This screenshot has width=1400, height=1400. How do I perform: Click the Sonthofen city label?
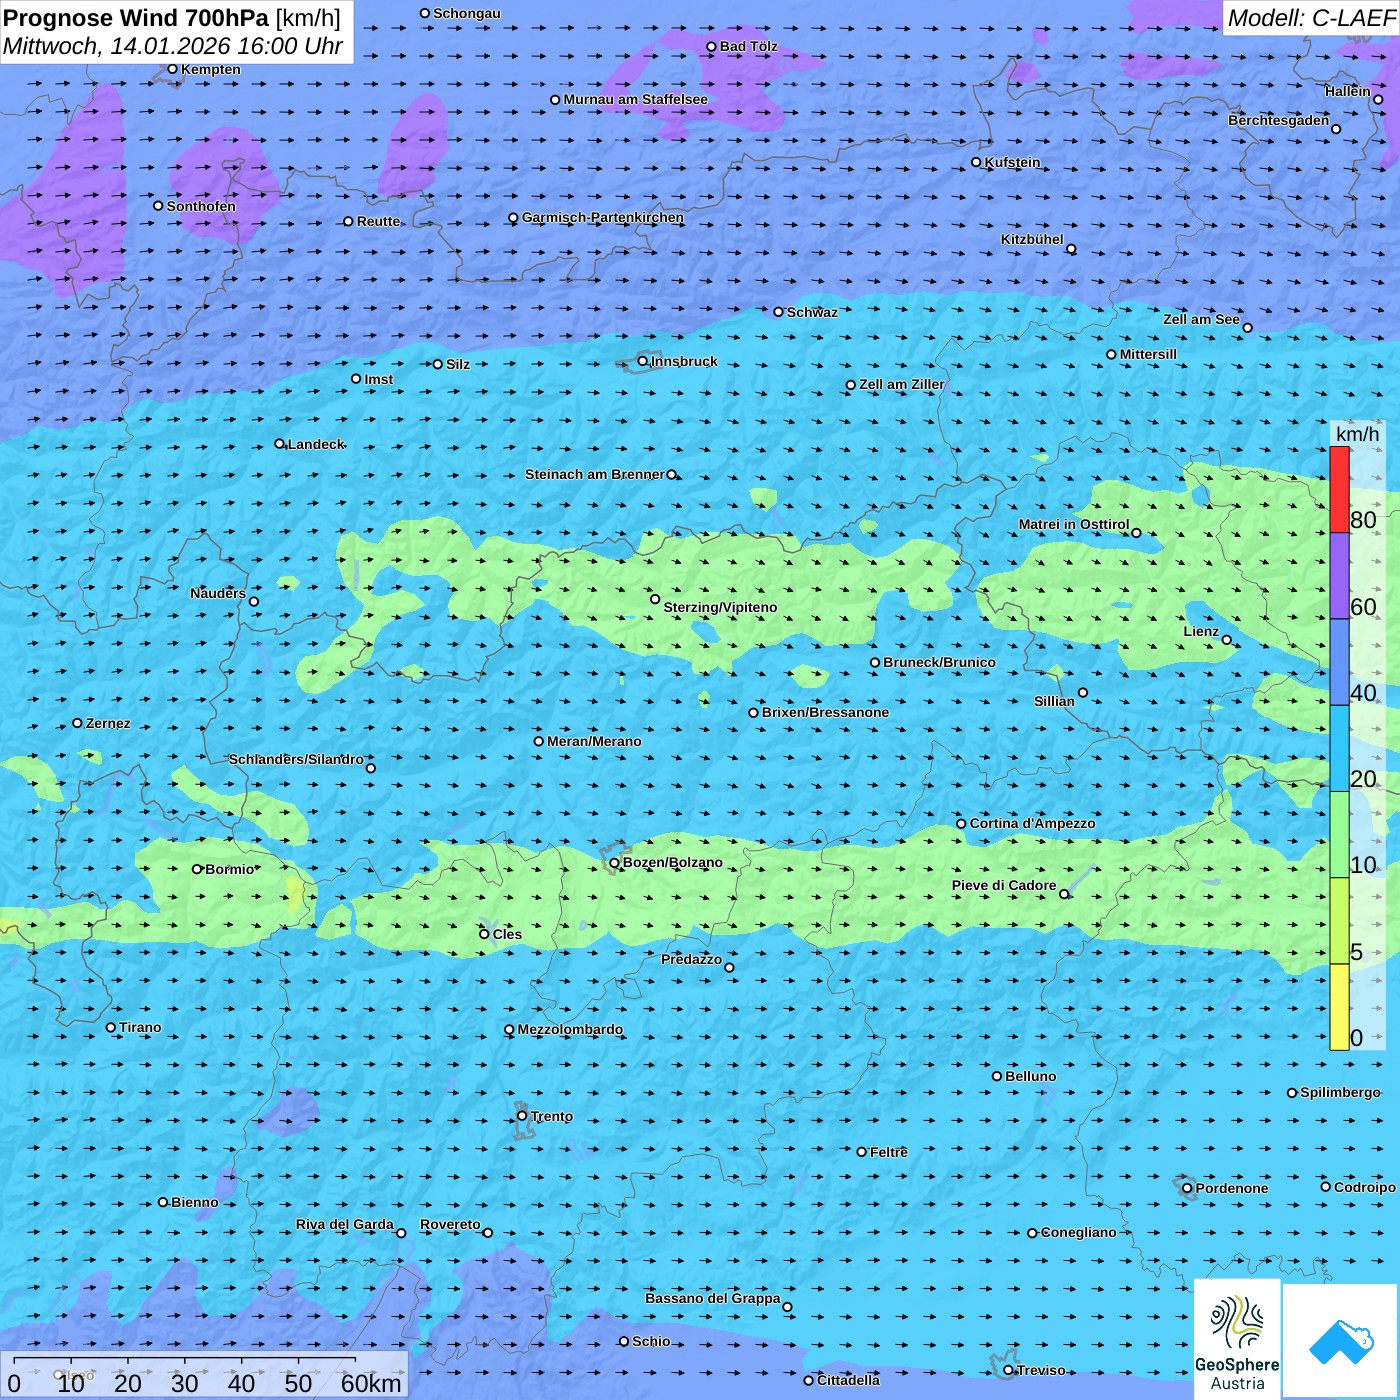point(201,206)
